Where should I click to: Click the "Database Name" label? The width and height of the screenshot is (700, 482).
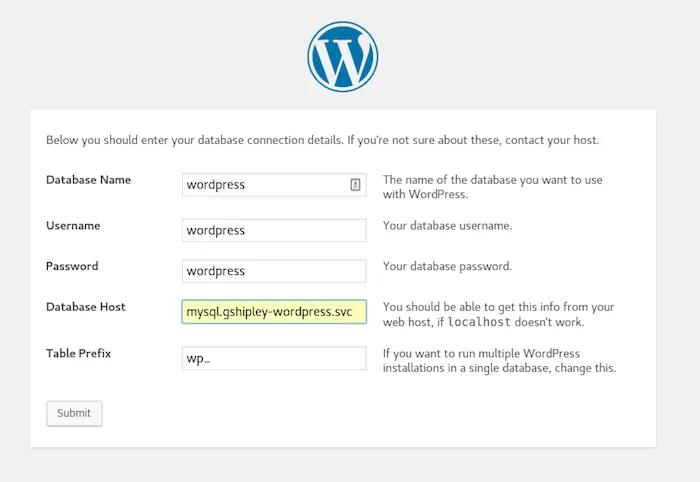88,180
